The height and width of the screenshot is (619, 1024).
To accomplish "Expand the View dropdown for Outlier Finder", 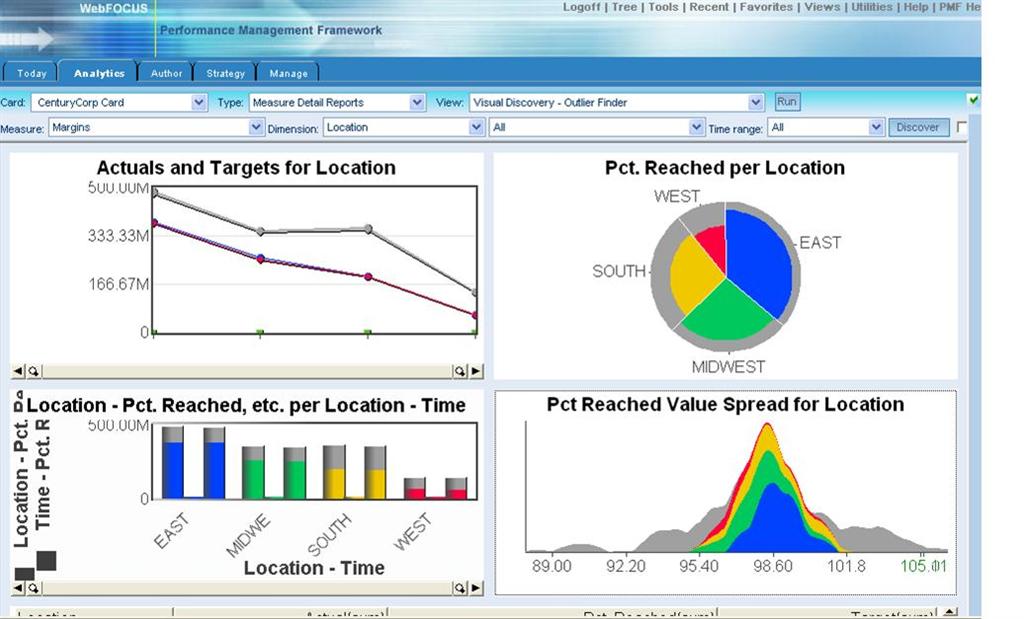I will tap(756, 102).
